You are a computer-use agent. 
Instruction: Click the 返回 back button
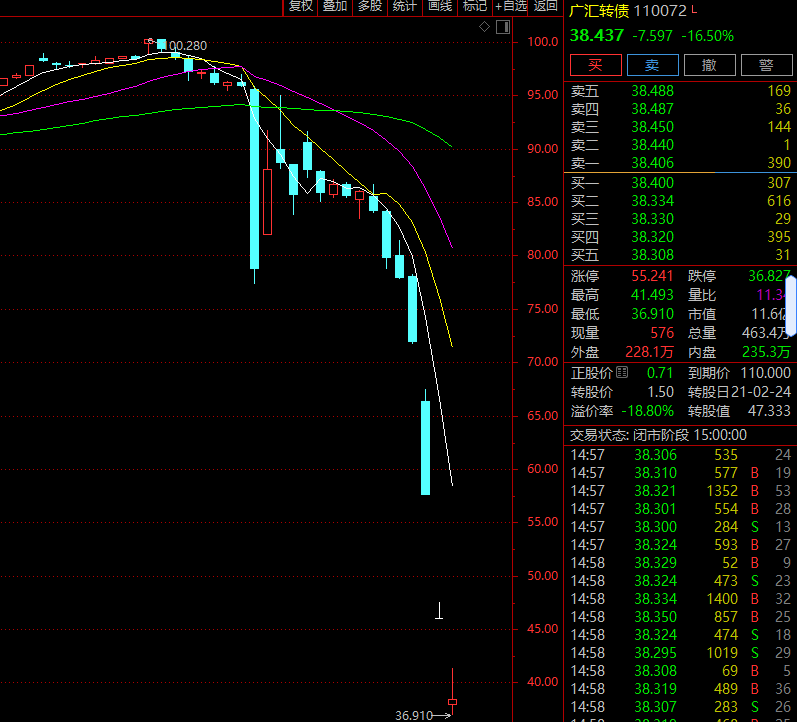(x=546, y=6)
